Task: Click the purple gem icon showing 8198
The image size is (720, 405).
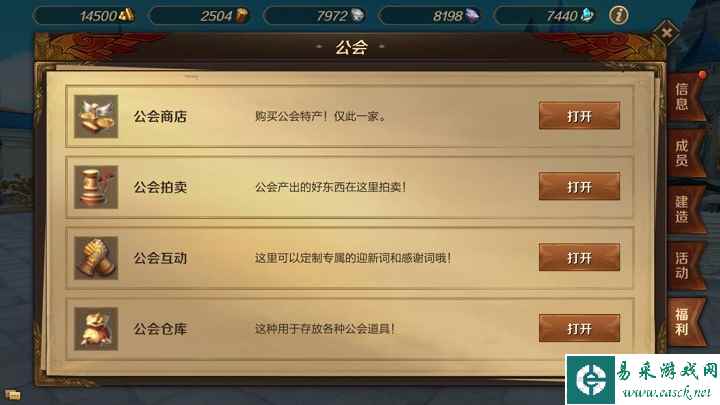Action: click(472, 16)
